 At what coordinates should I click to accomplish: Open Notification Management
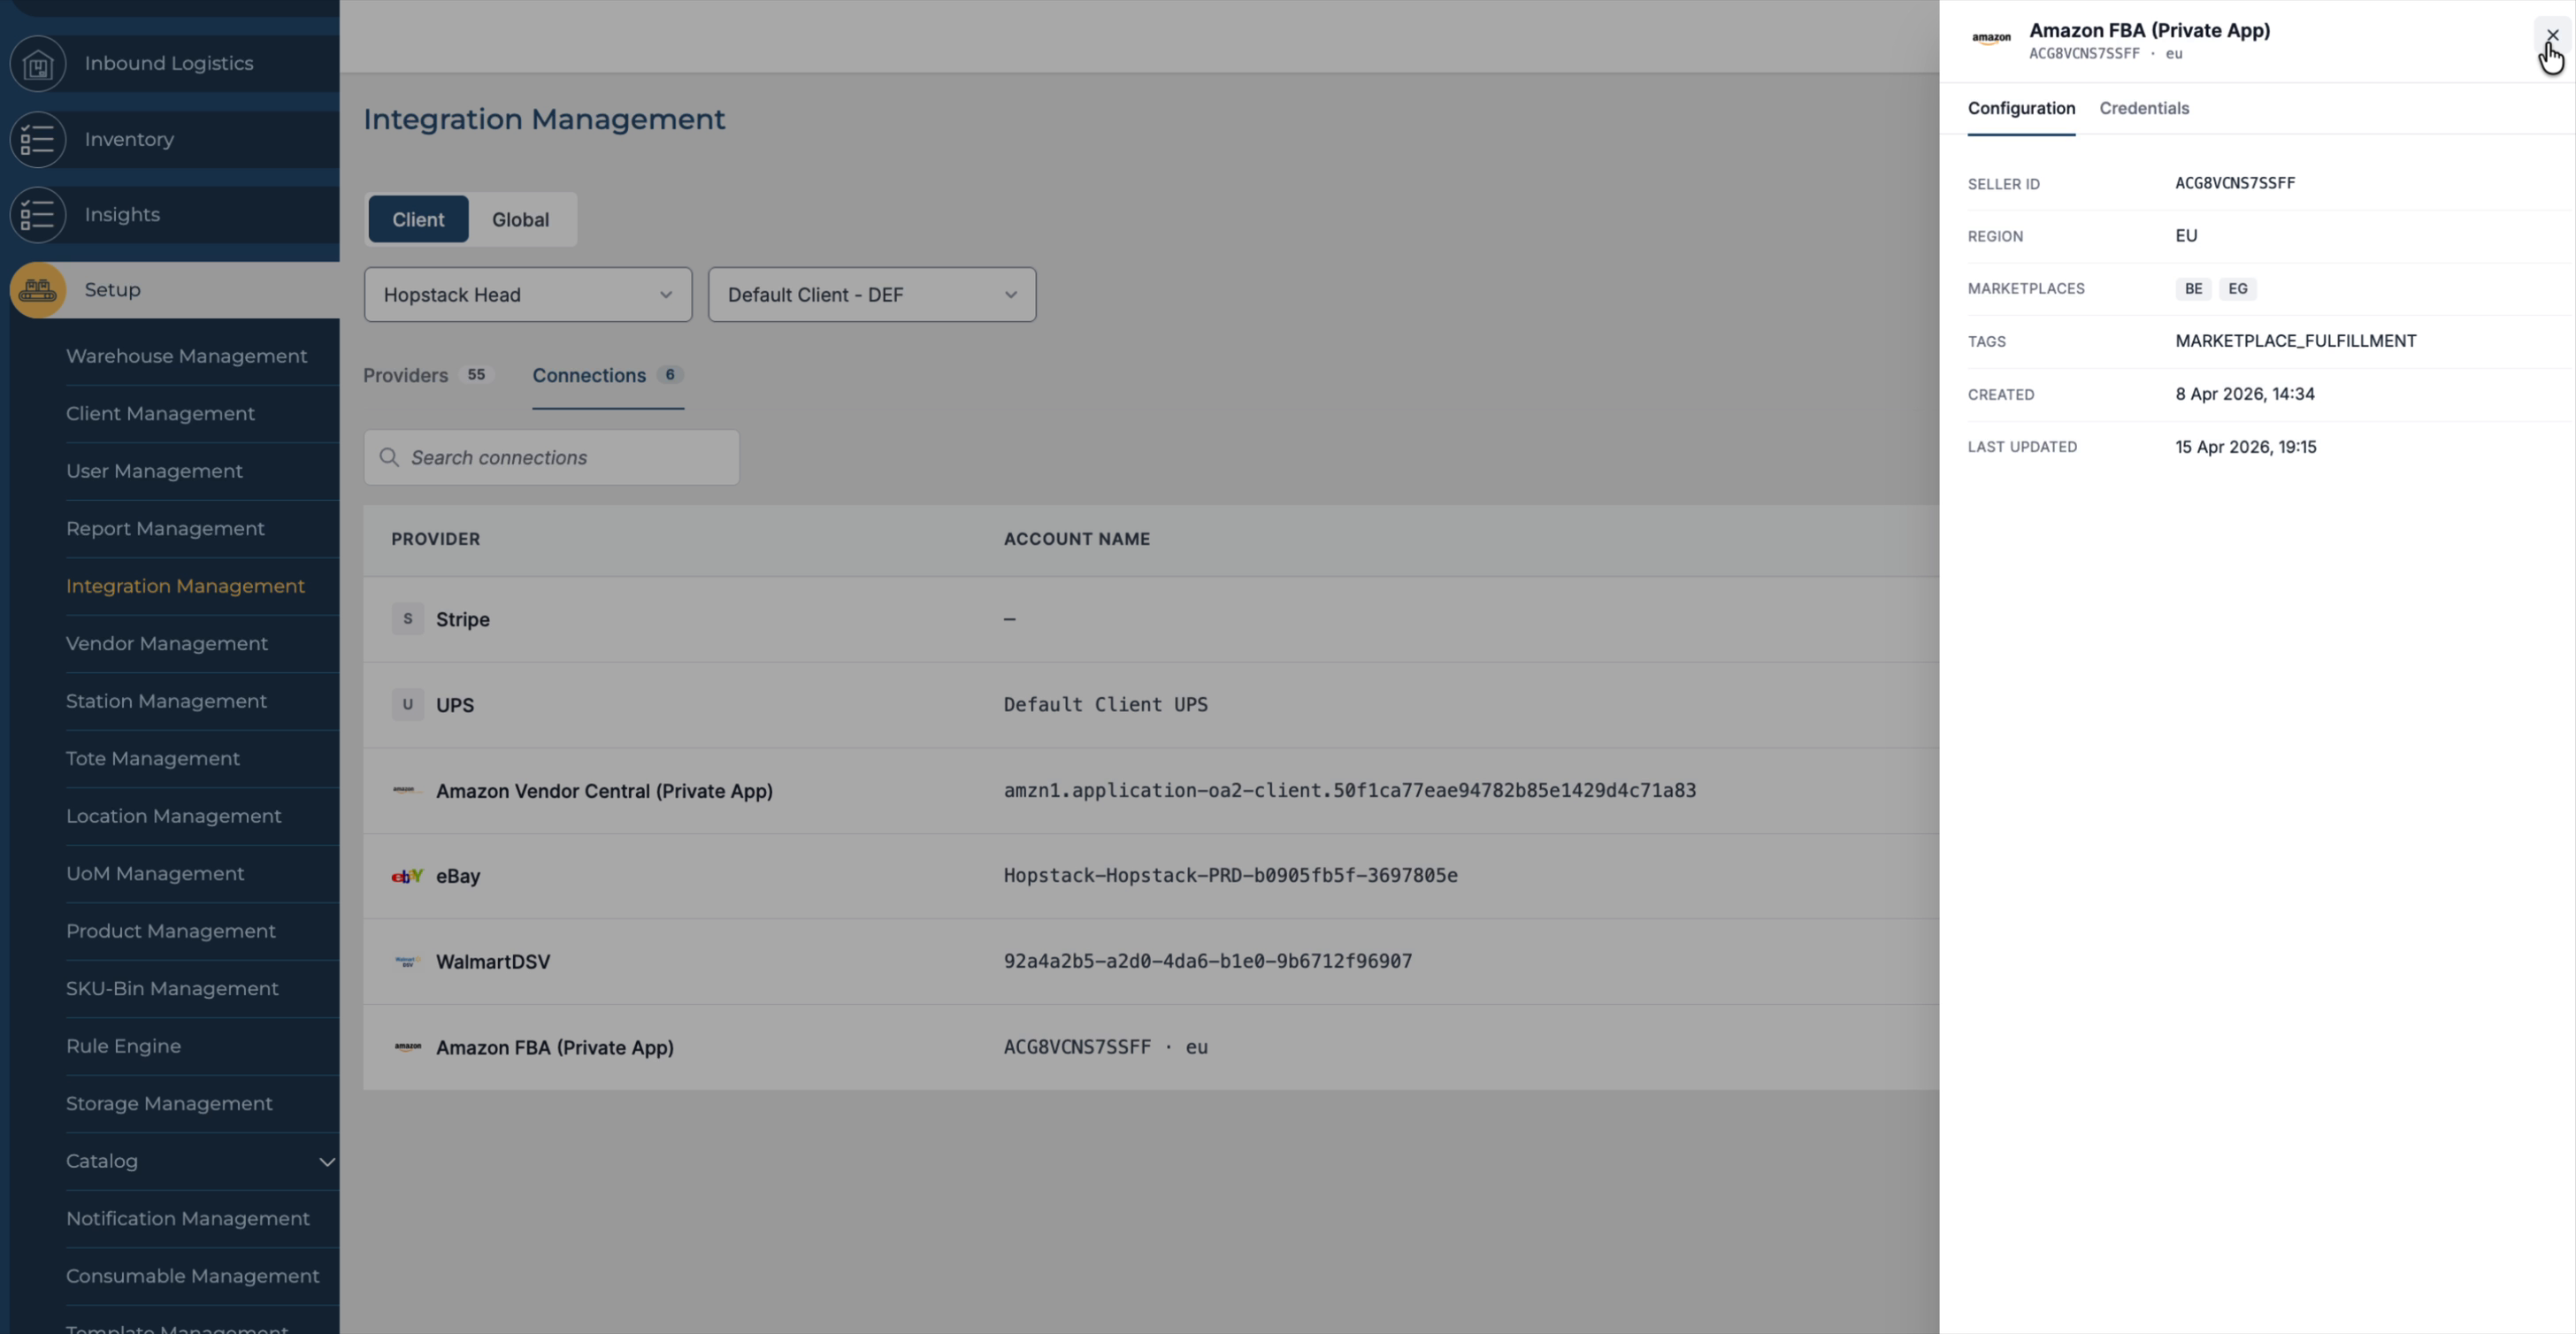tap(188, 1219)
